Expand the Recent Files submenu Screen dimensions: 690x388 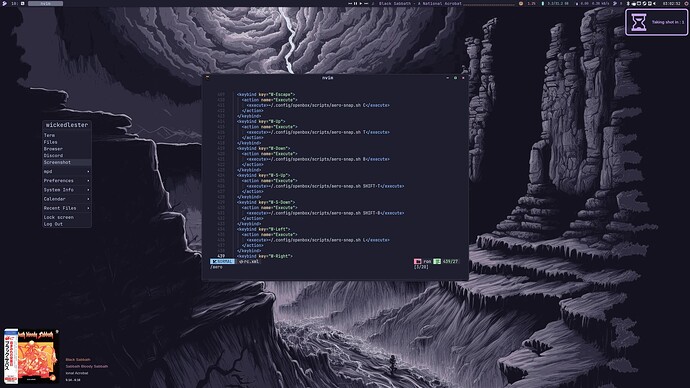67,208
